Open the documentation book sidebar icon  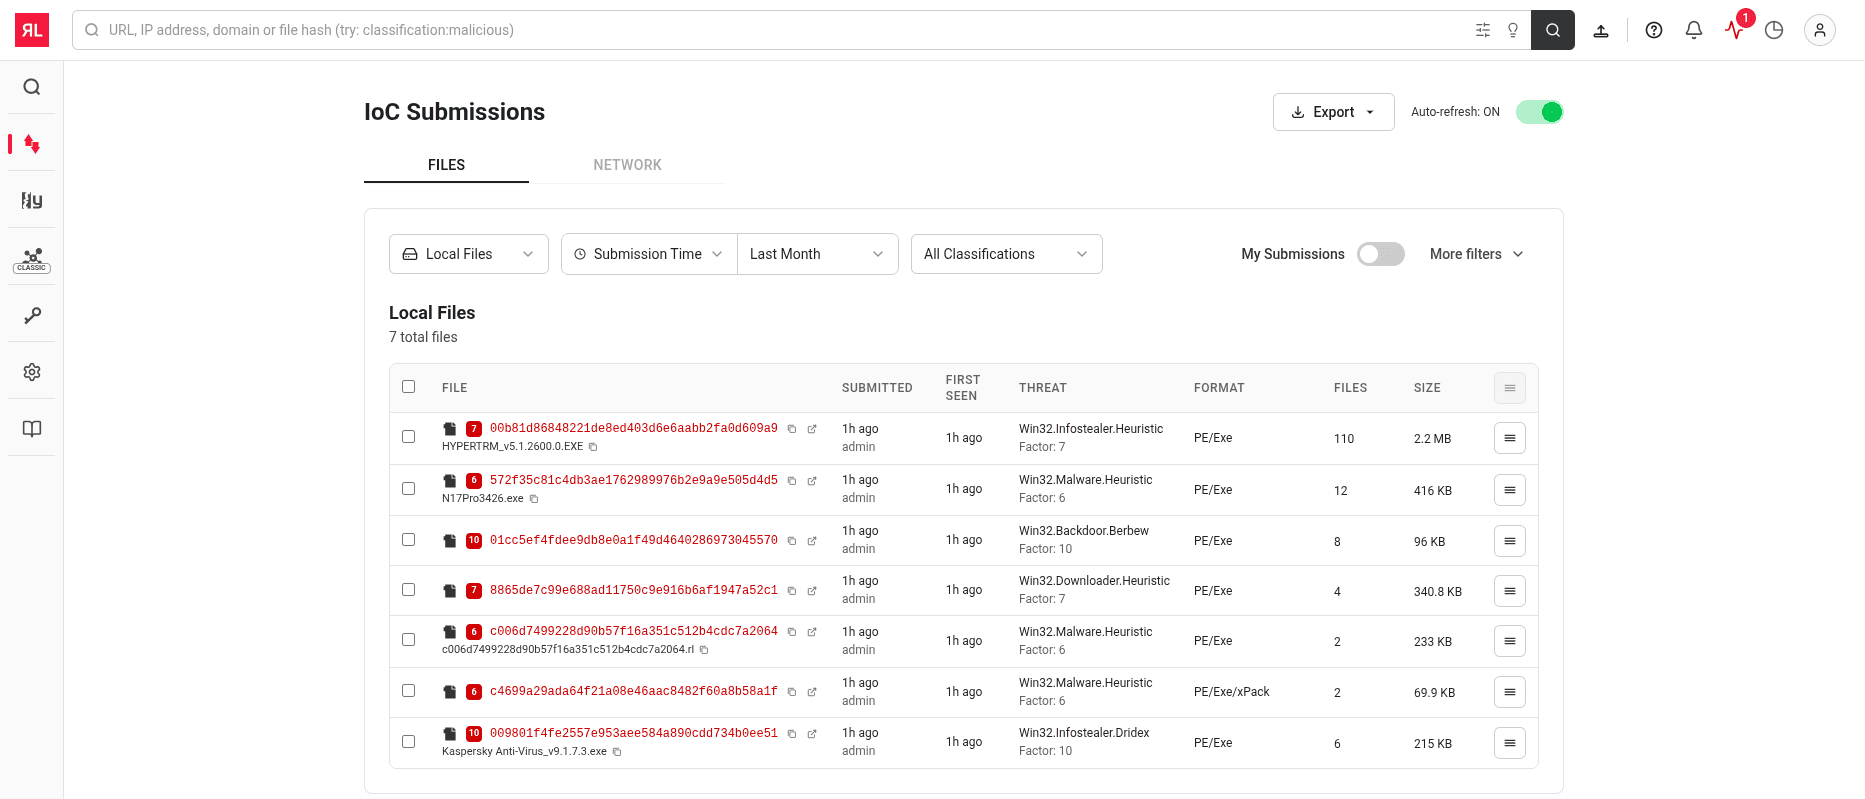click(32, 429)
